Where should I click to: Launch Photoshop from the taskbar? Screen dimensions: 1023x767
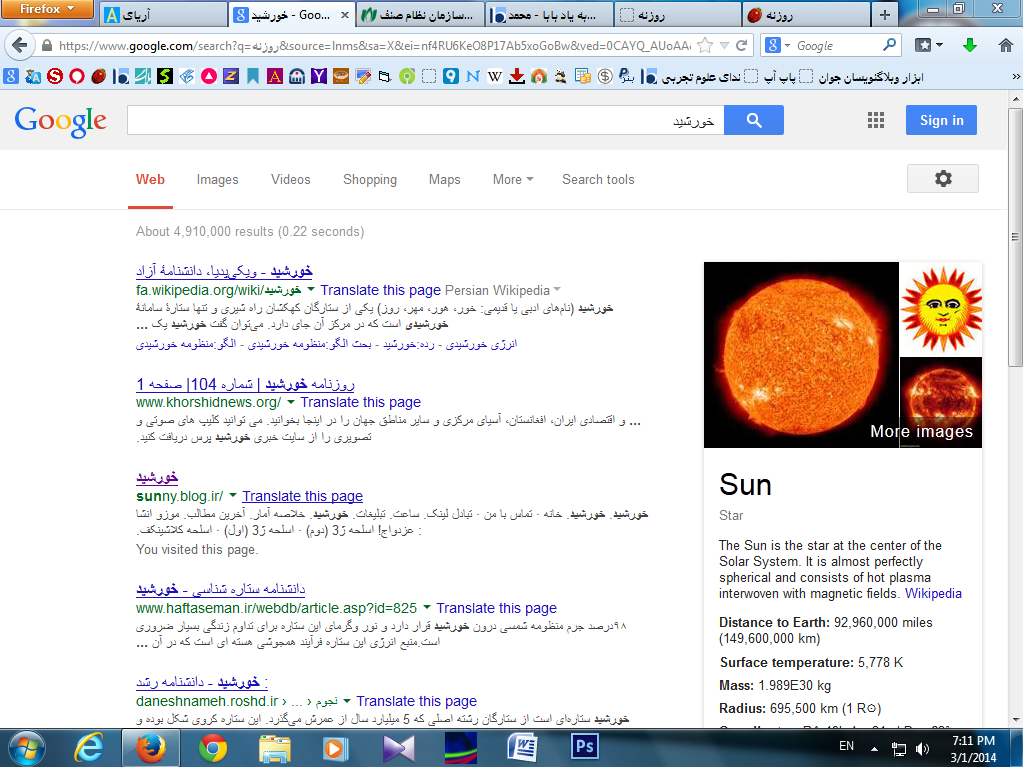point(583,747)
